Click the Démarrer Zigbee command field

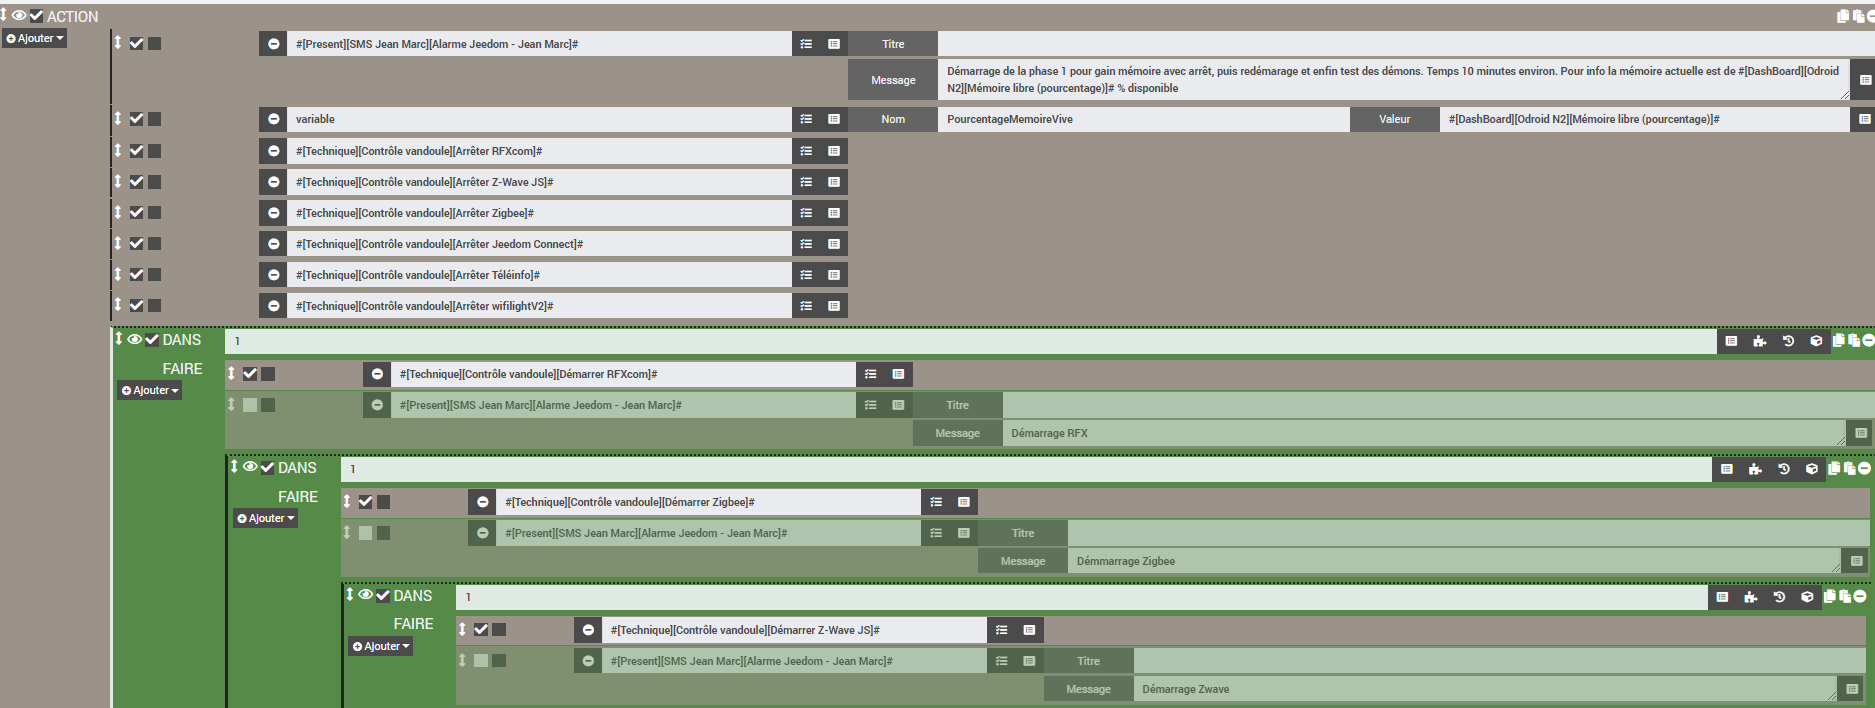coord(708,502)
